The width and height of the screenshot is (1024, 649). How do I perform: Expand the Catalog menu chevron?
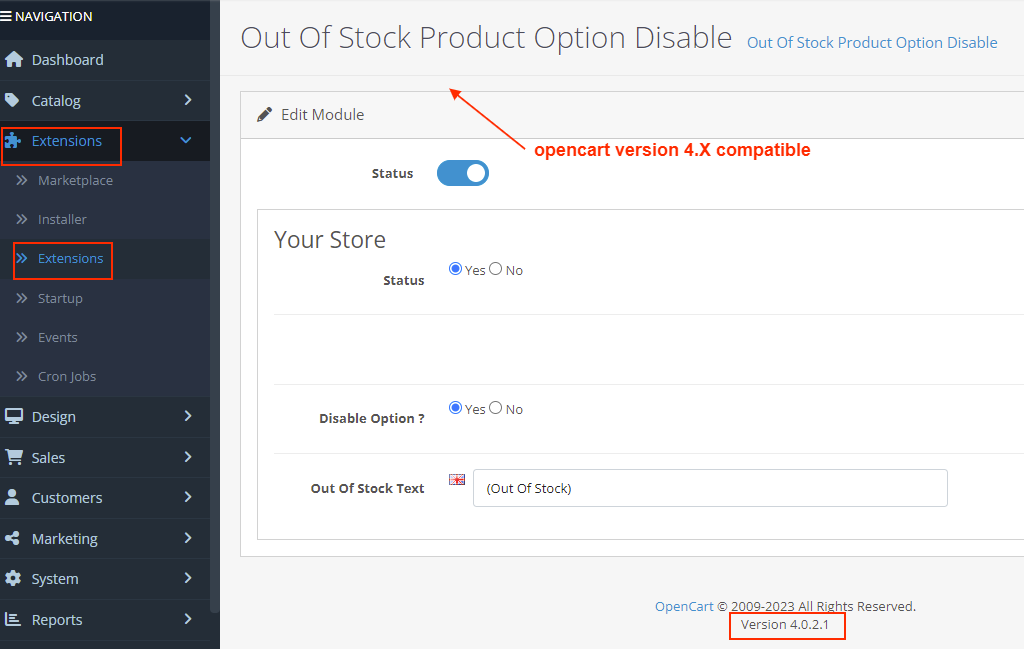coord(187,100)
